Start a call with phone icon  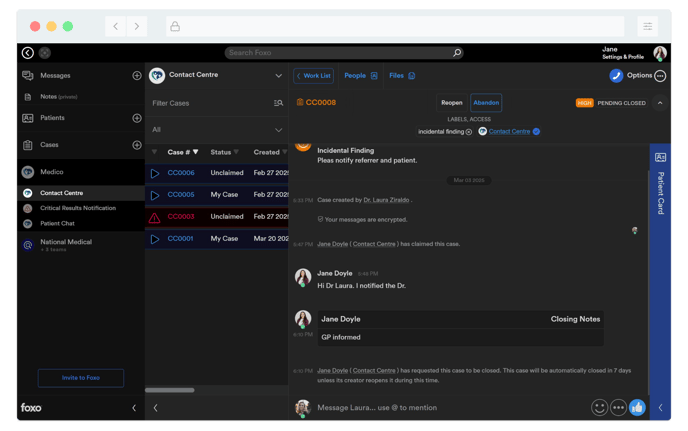pyautogui.click(x=616, y=76)
